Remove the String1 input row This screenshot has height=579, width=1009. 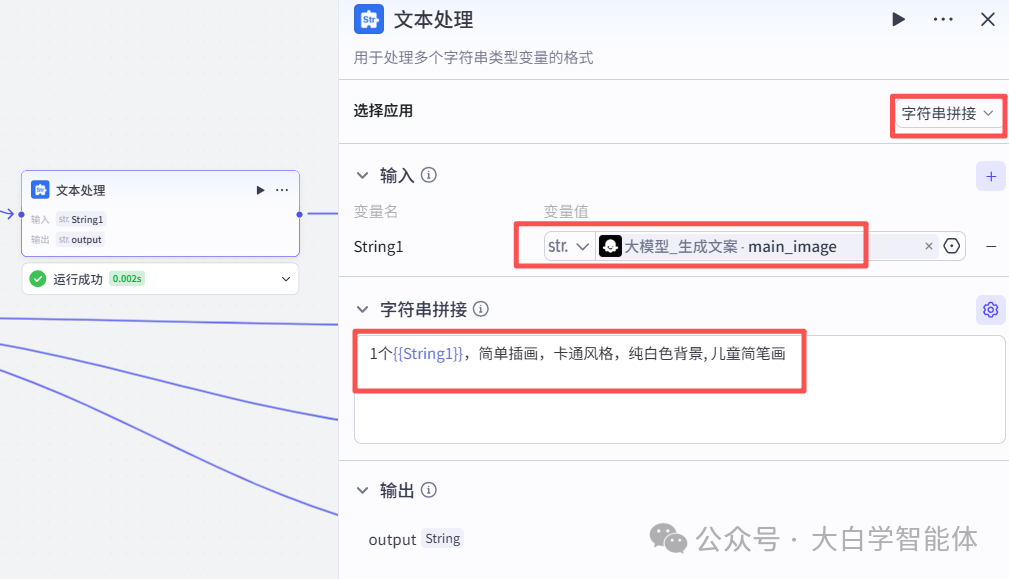pyautogui.click(x=991, y=246)
